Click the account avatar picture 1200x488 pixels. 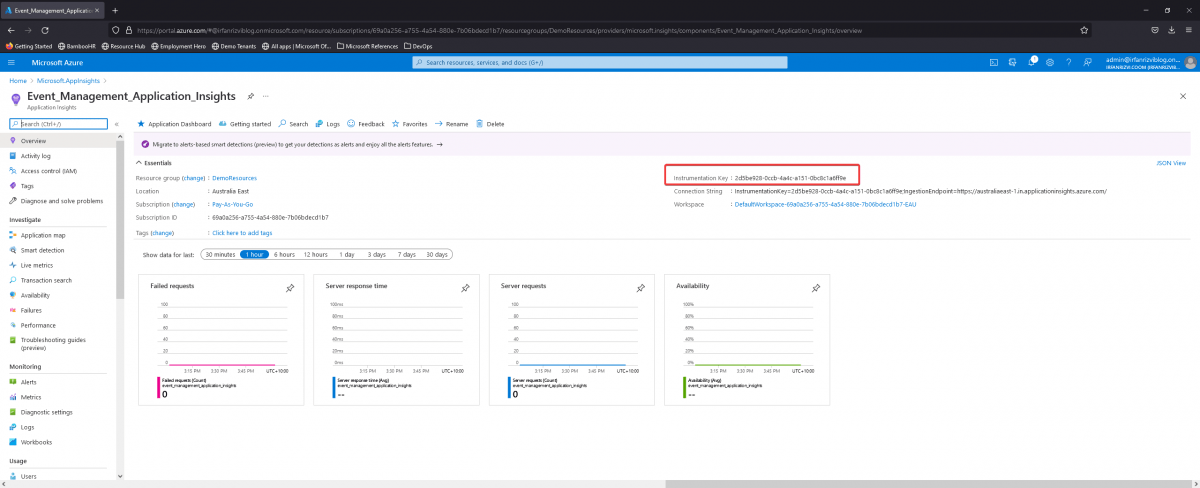pos(1189,62)
